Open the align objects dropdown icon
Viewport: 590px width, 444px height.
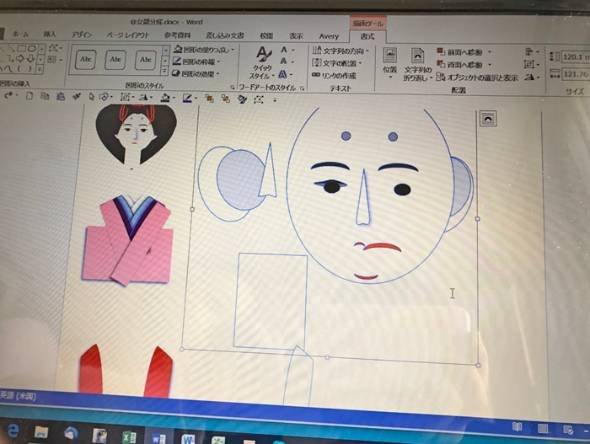tap(532, 52)
